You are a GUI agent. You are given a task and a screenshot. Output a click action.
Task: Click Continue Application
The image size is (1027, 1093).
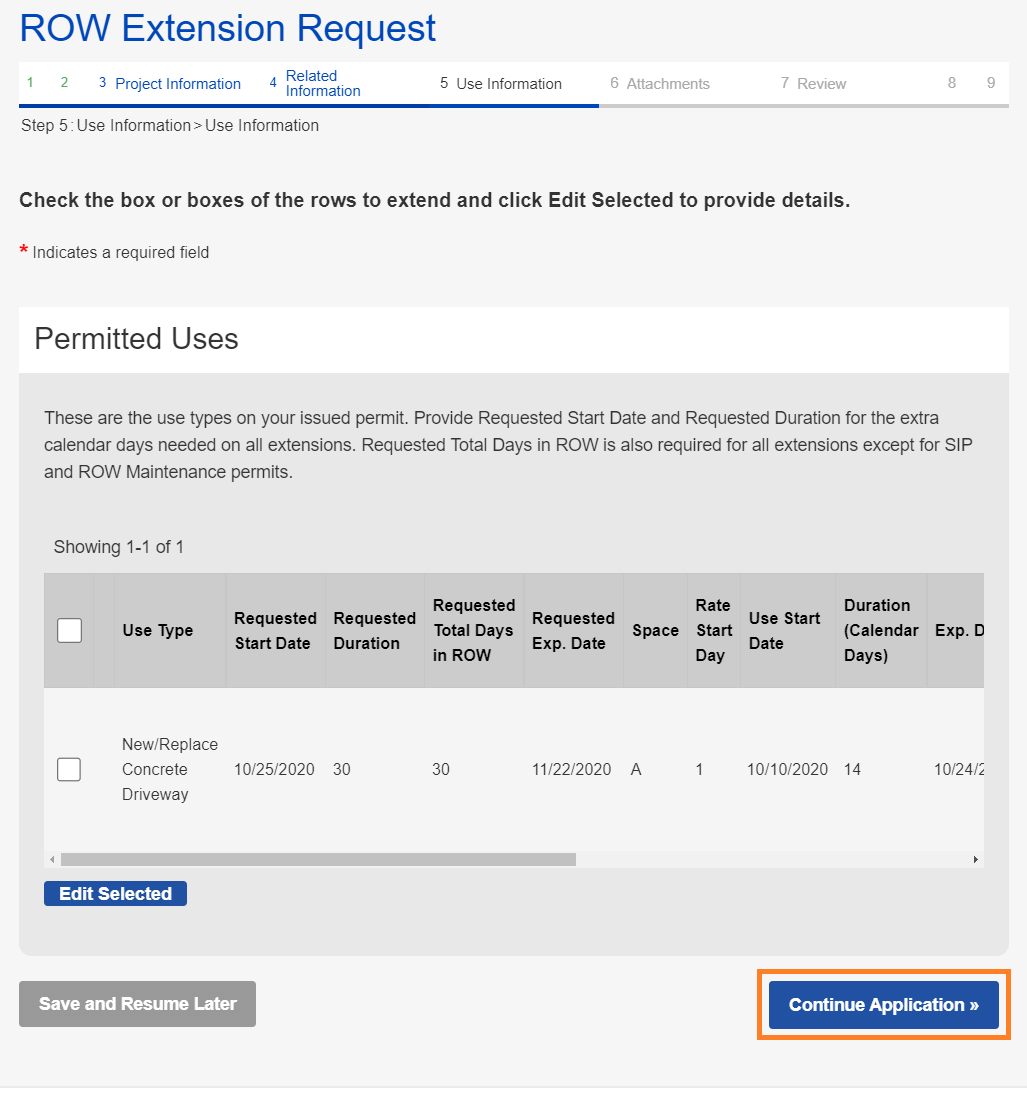tap(882, 1004)
